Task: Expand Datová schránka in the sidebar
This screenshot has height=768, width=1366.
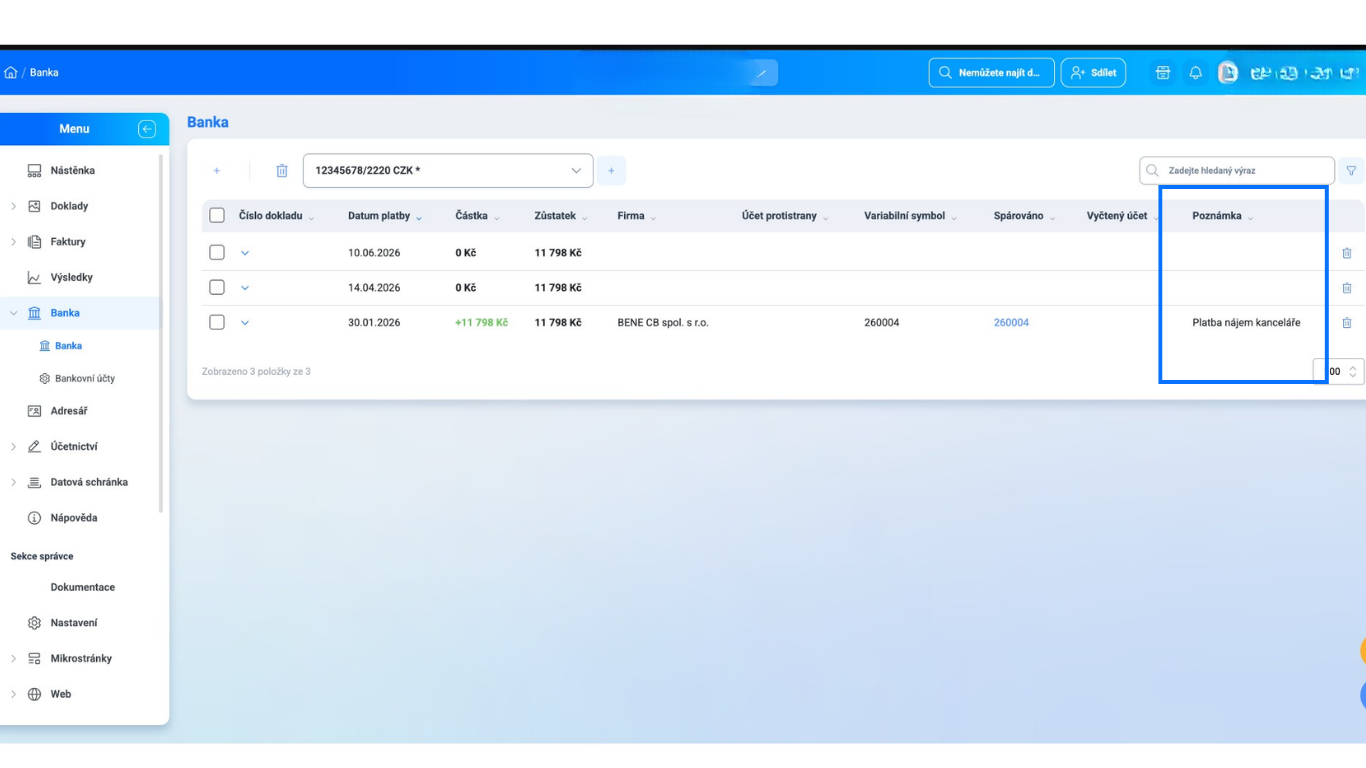Action: 13,483
